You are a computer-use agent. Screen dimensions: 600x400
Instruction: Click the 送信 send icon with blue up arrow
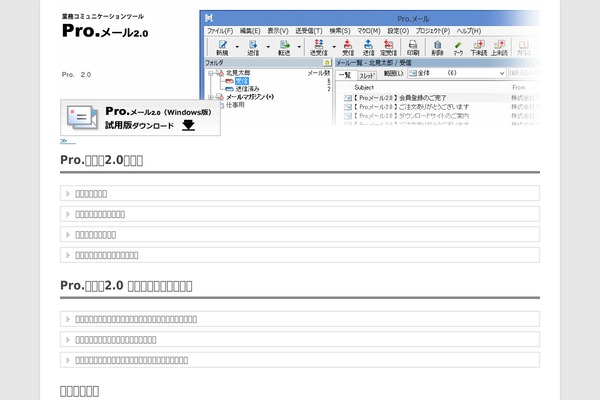click(368, 48)
